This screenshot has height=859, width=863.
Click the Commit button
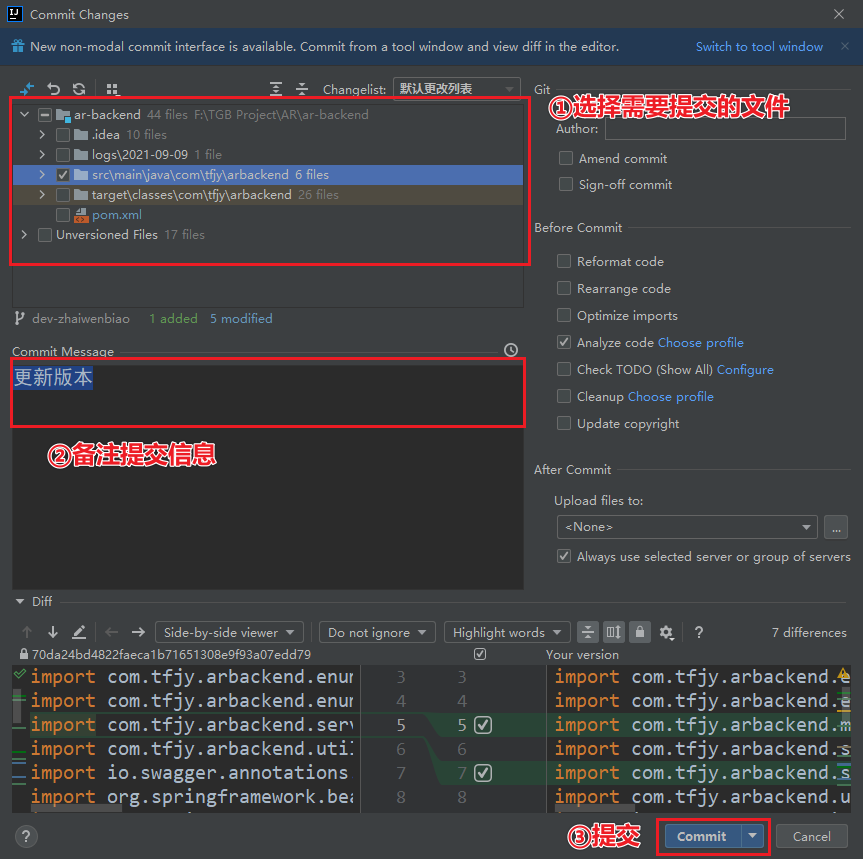point(702,836)
